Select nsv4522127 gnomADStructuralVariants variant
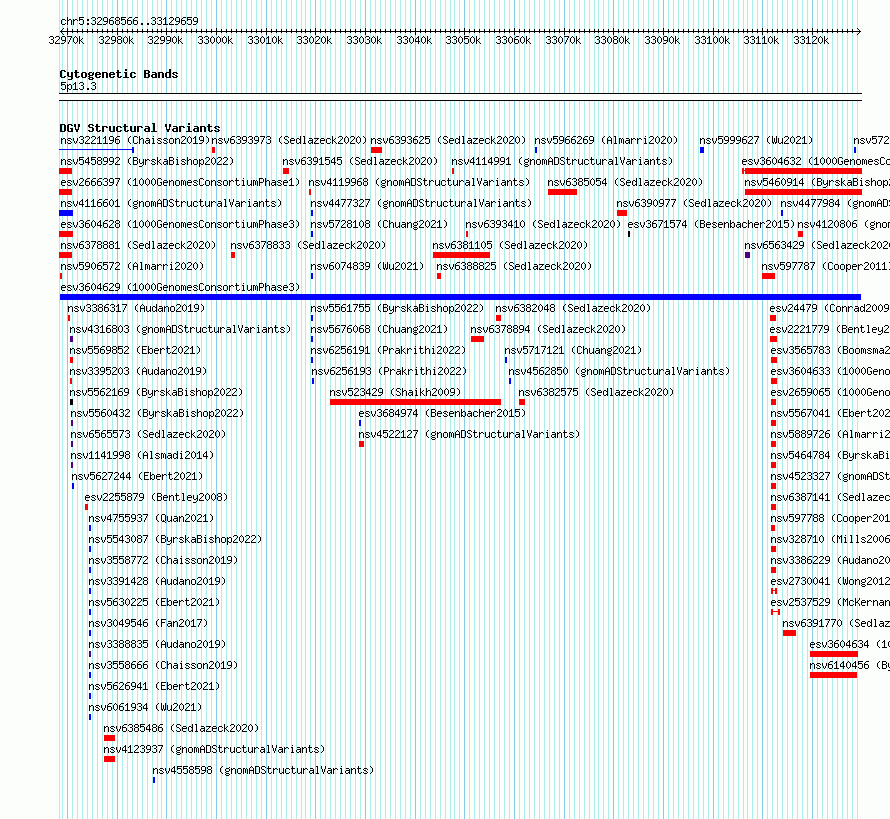Screen dimensions: 890x819 pos(469,434)
